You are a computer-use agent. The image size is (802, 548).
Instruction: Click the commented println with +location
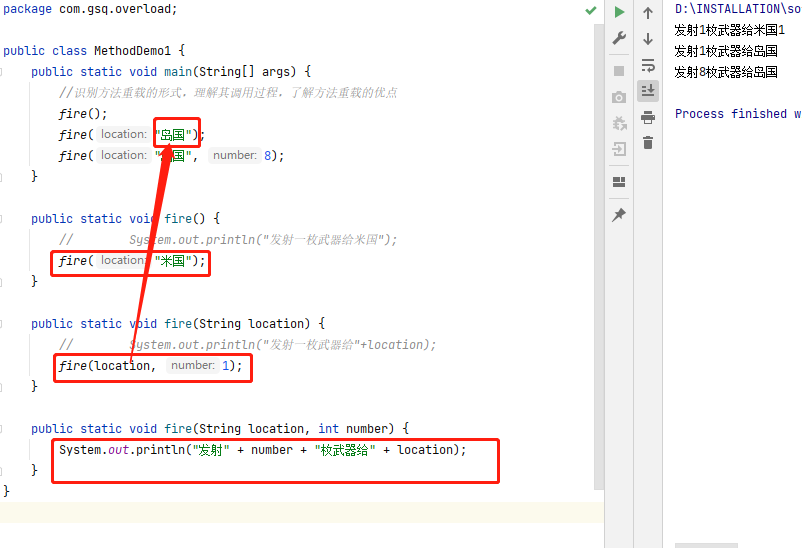click(x=248, y=344)
